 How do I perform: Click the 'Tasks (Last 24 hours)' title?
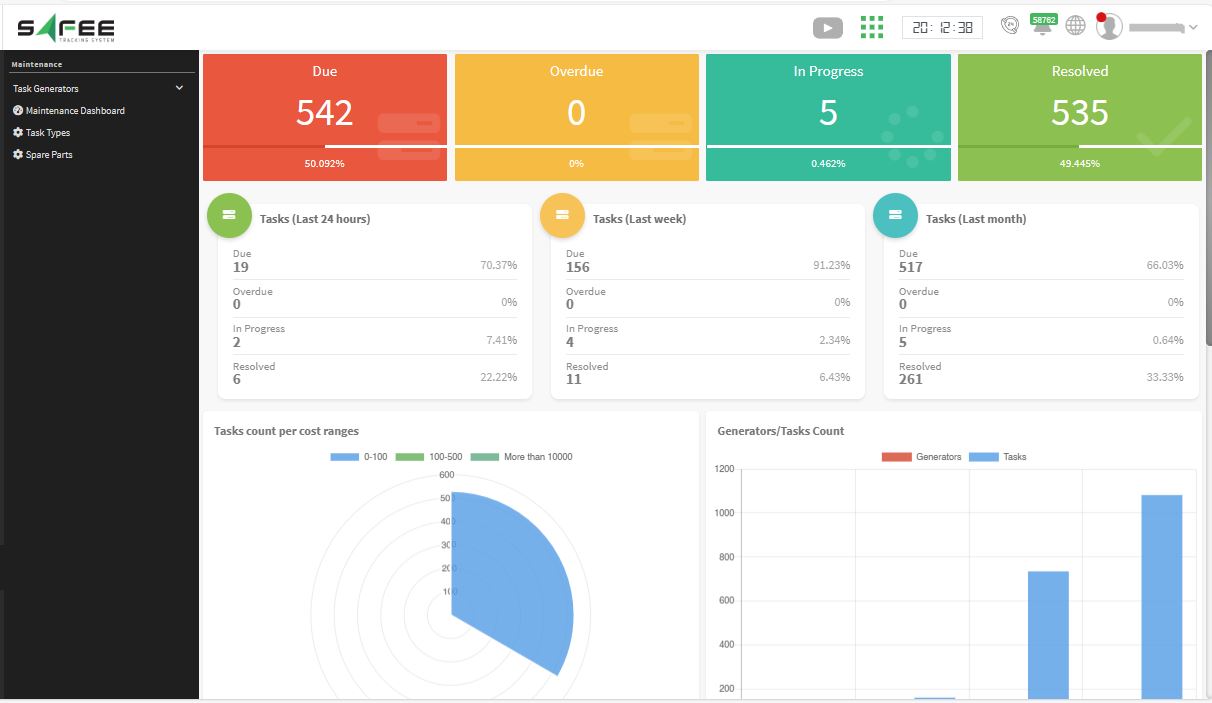click(315, 219)
